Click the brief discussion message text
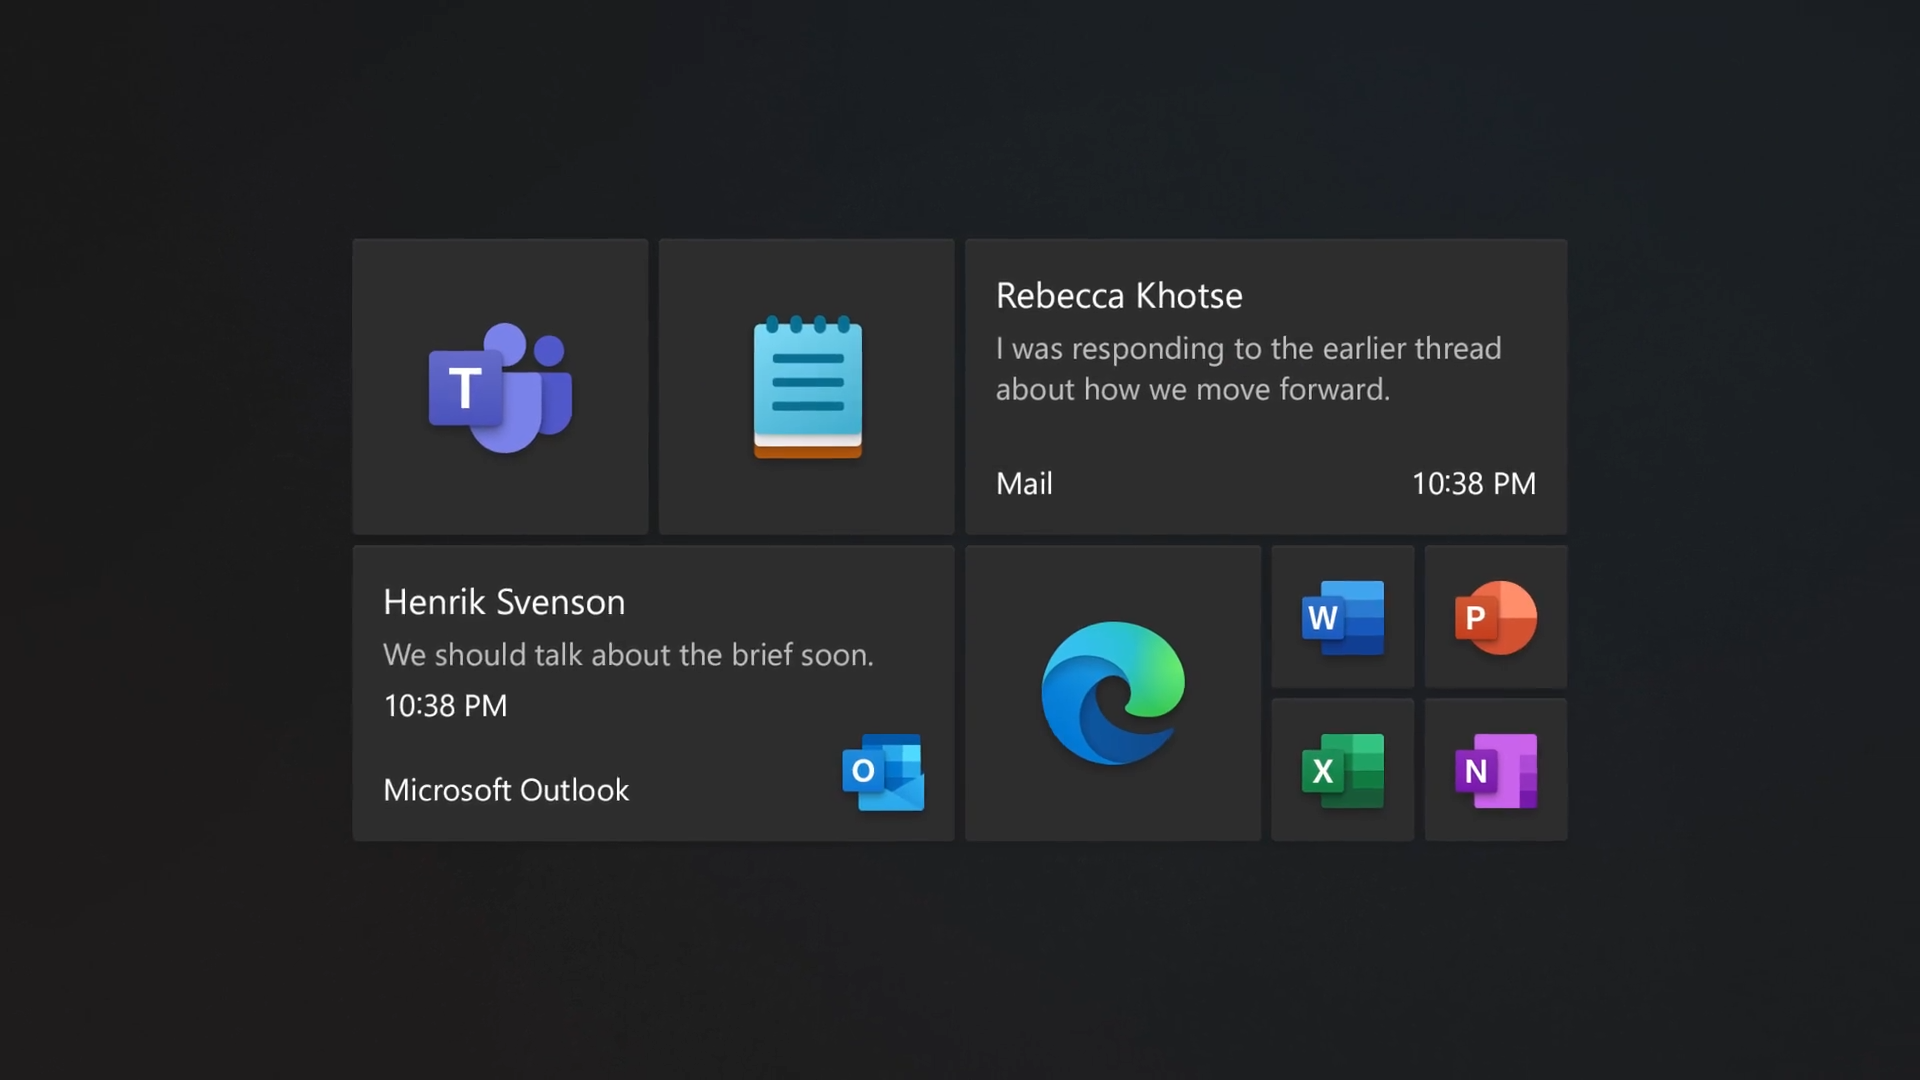This screenshot has height=1080, width=1920. coord(628,655)
